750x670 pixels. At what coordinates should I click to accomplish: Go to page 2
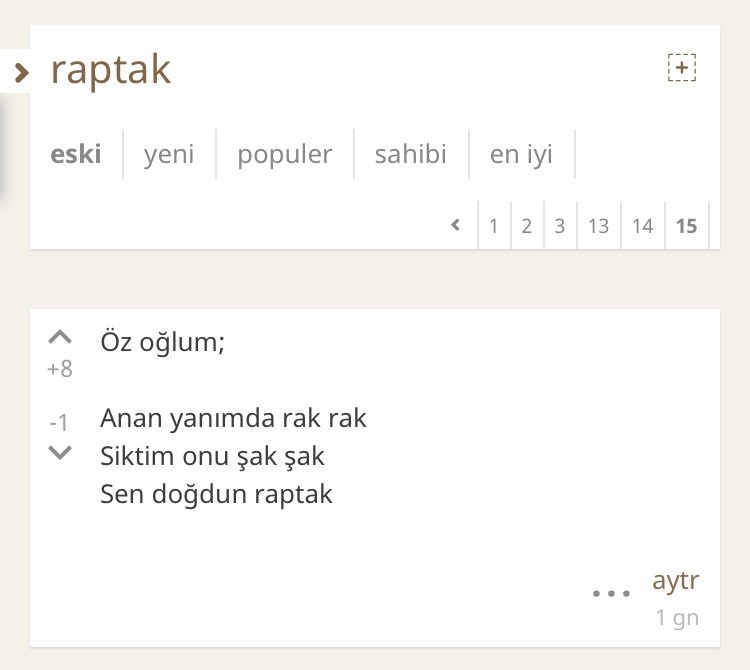click(526, 226)
